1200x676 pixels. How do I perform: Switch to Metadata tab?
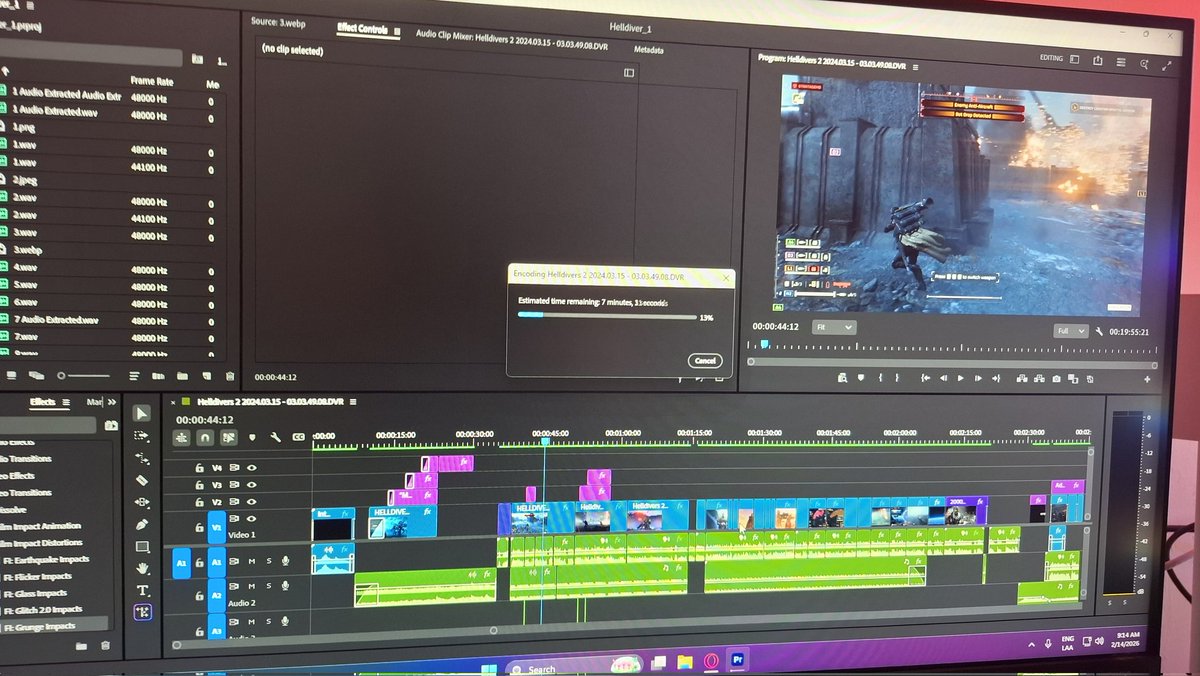647,50
